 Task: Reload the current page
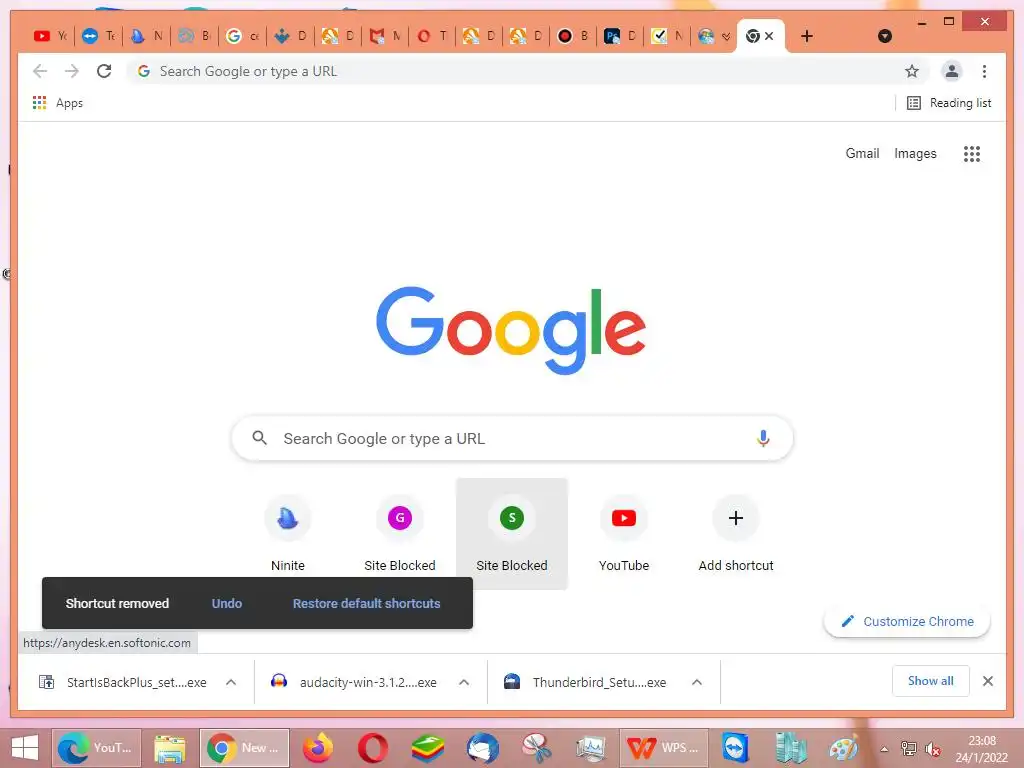point(104,71)
